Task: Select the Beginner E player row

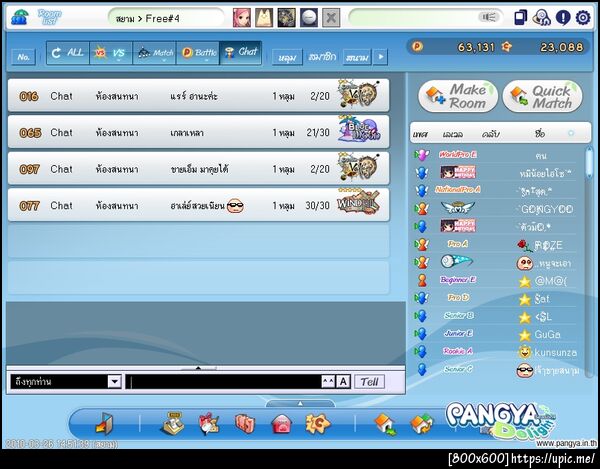Action: coord(495,280)
